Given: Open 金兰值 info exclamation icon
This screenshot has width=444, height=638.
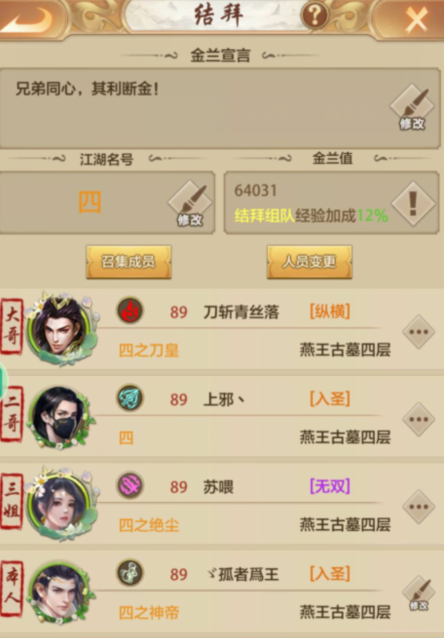Looking at the screenshot, I should (413, 203).
